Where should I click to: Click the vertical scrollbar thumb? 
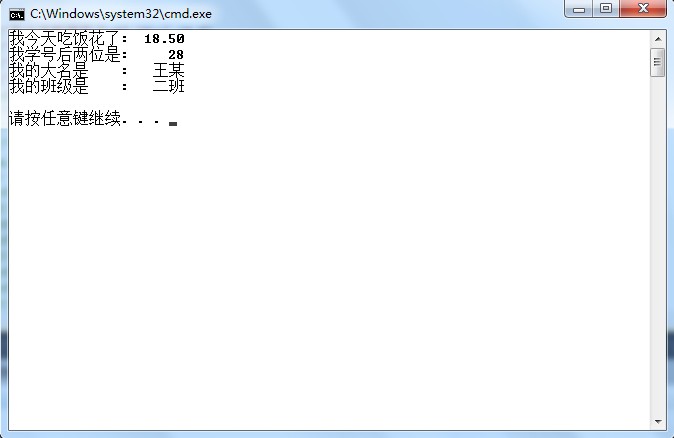tap(658, 62)
